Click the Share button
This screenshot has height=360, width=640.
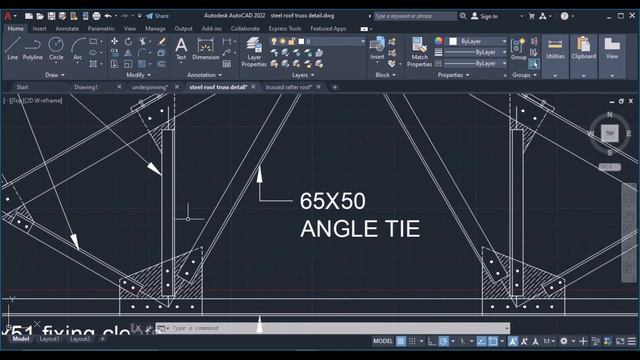point(158,16)
